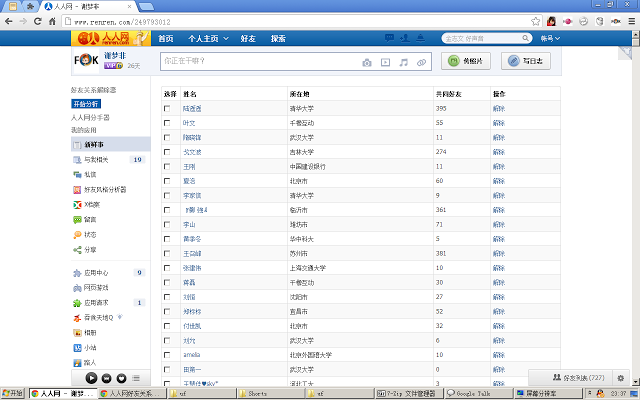Screen dimensions: 640x400
Task: Open amelia's profile link
Action: point(192,355)
